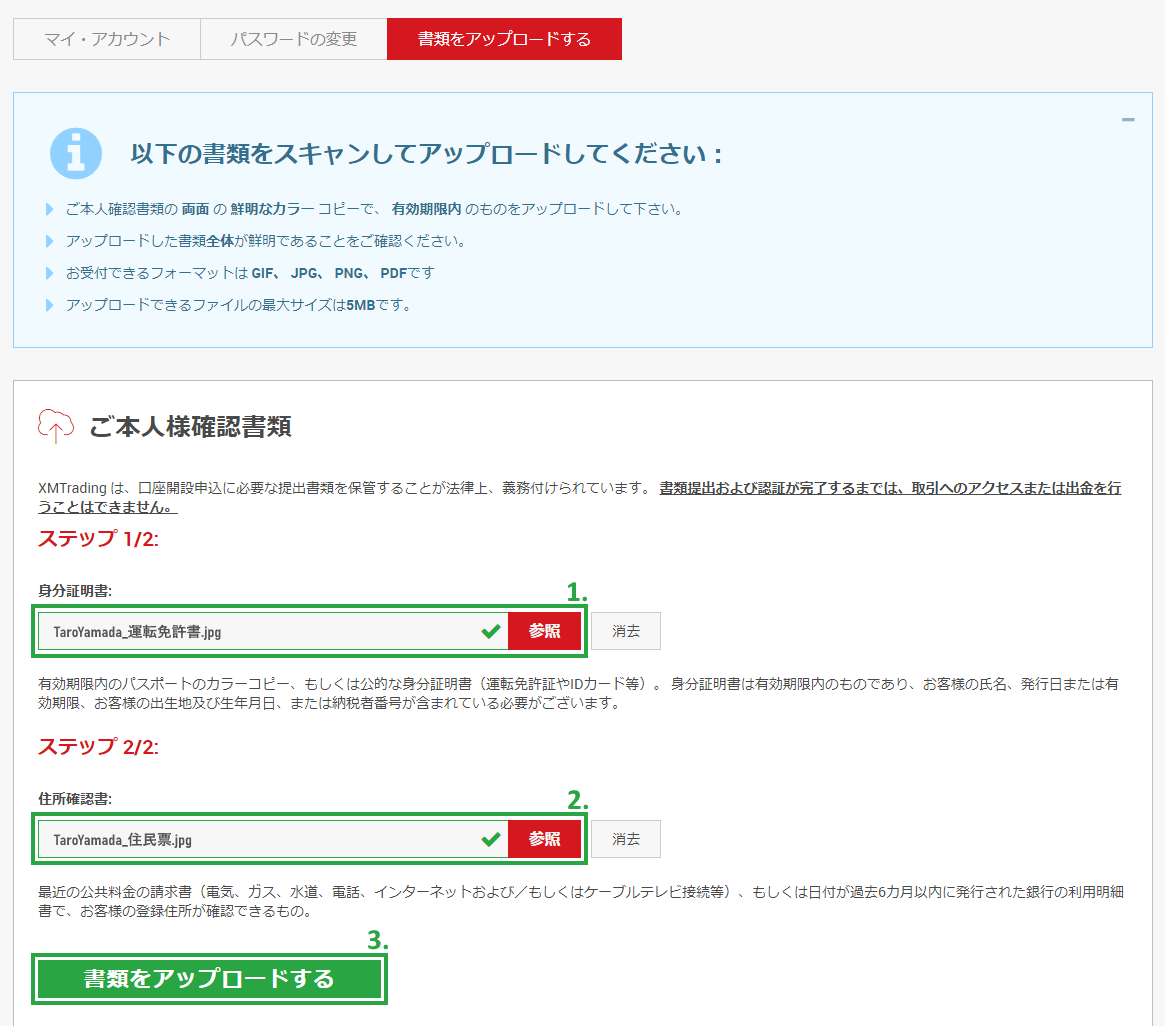Click green checkmark in 住所確認書 file field
1165x1026 pixels.
pos(490,839)
